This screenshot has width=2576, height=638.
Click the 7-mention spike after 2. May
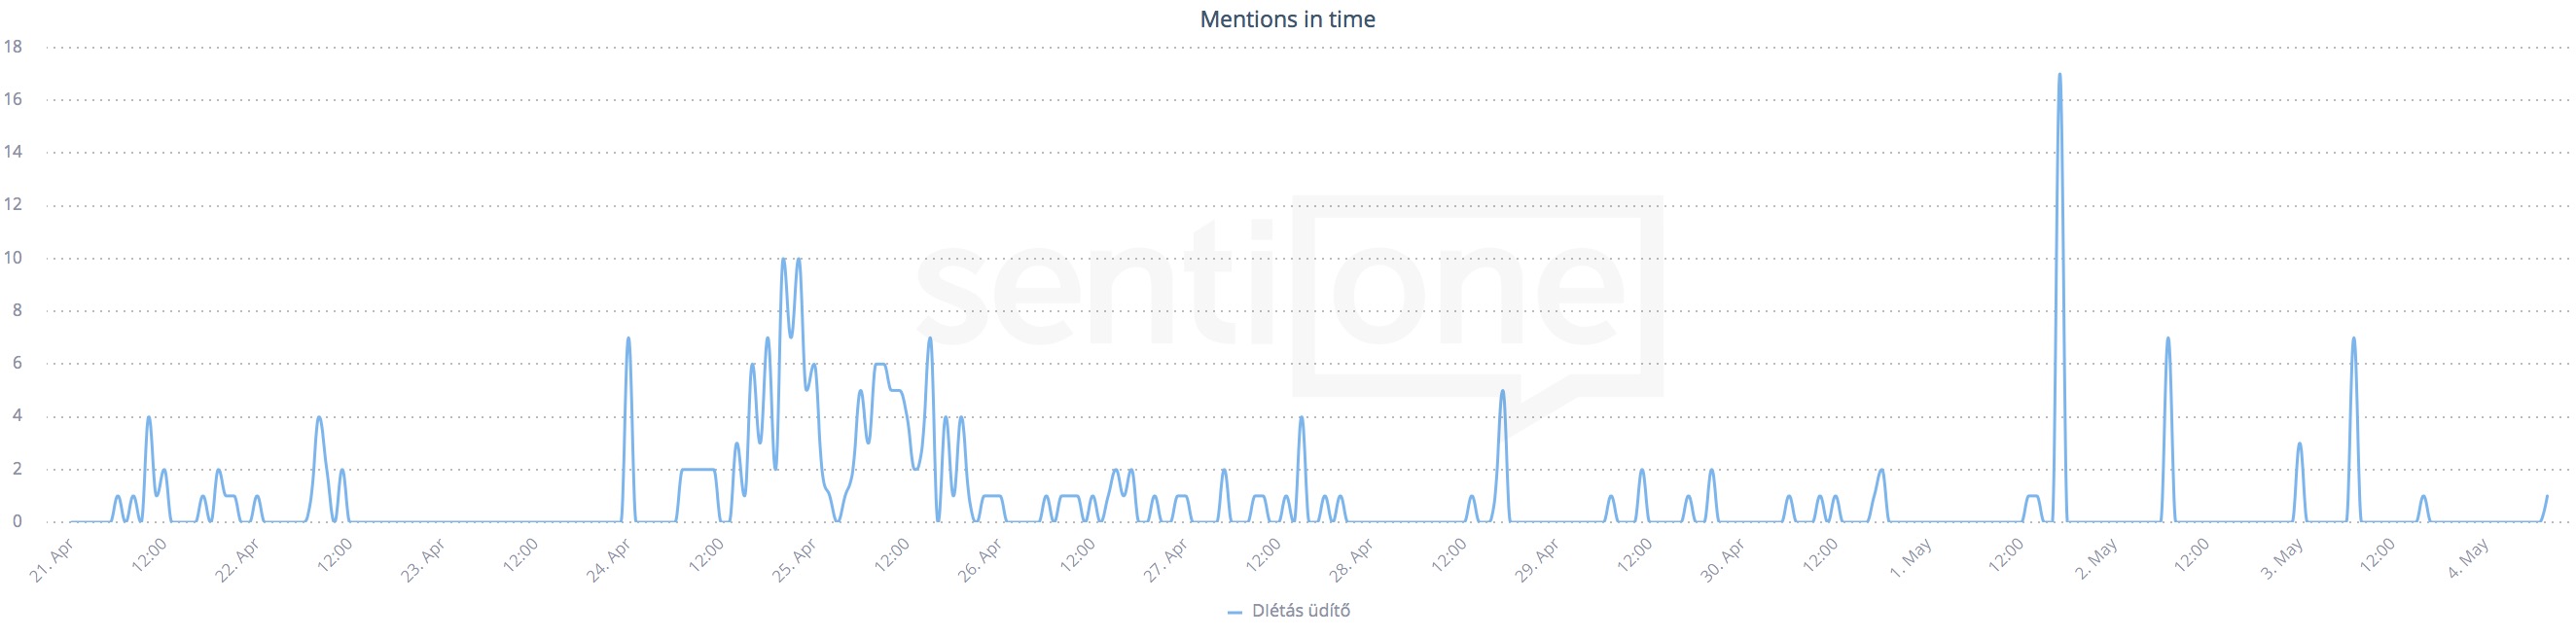pos(2167,339)
